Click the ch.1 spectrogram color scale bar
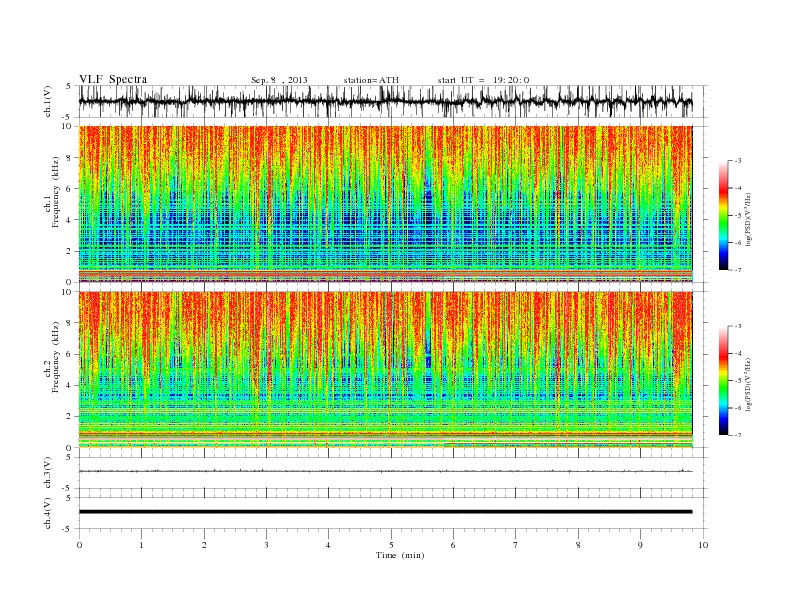This screenshot has width=792, height=612. (x=724, y=216)
